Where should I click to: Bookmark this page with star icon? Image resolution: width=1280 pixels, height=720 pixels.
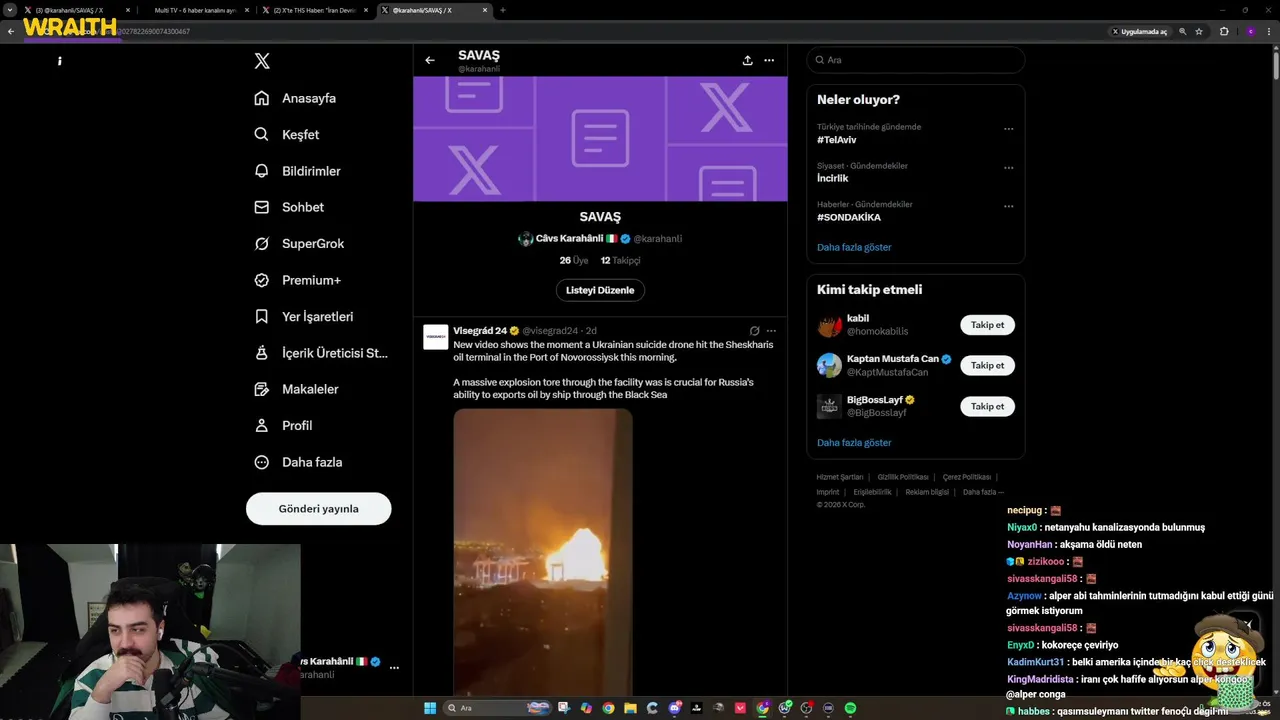pyautogui.click(x=1199, y=32)
